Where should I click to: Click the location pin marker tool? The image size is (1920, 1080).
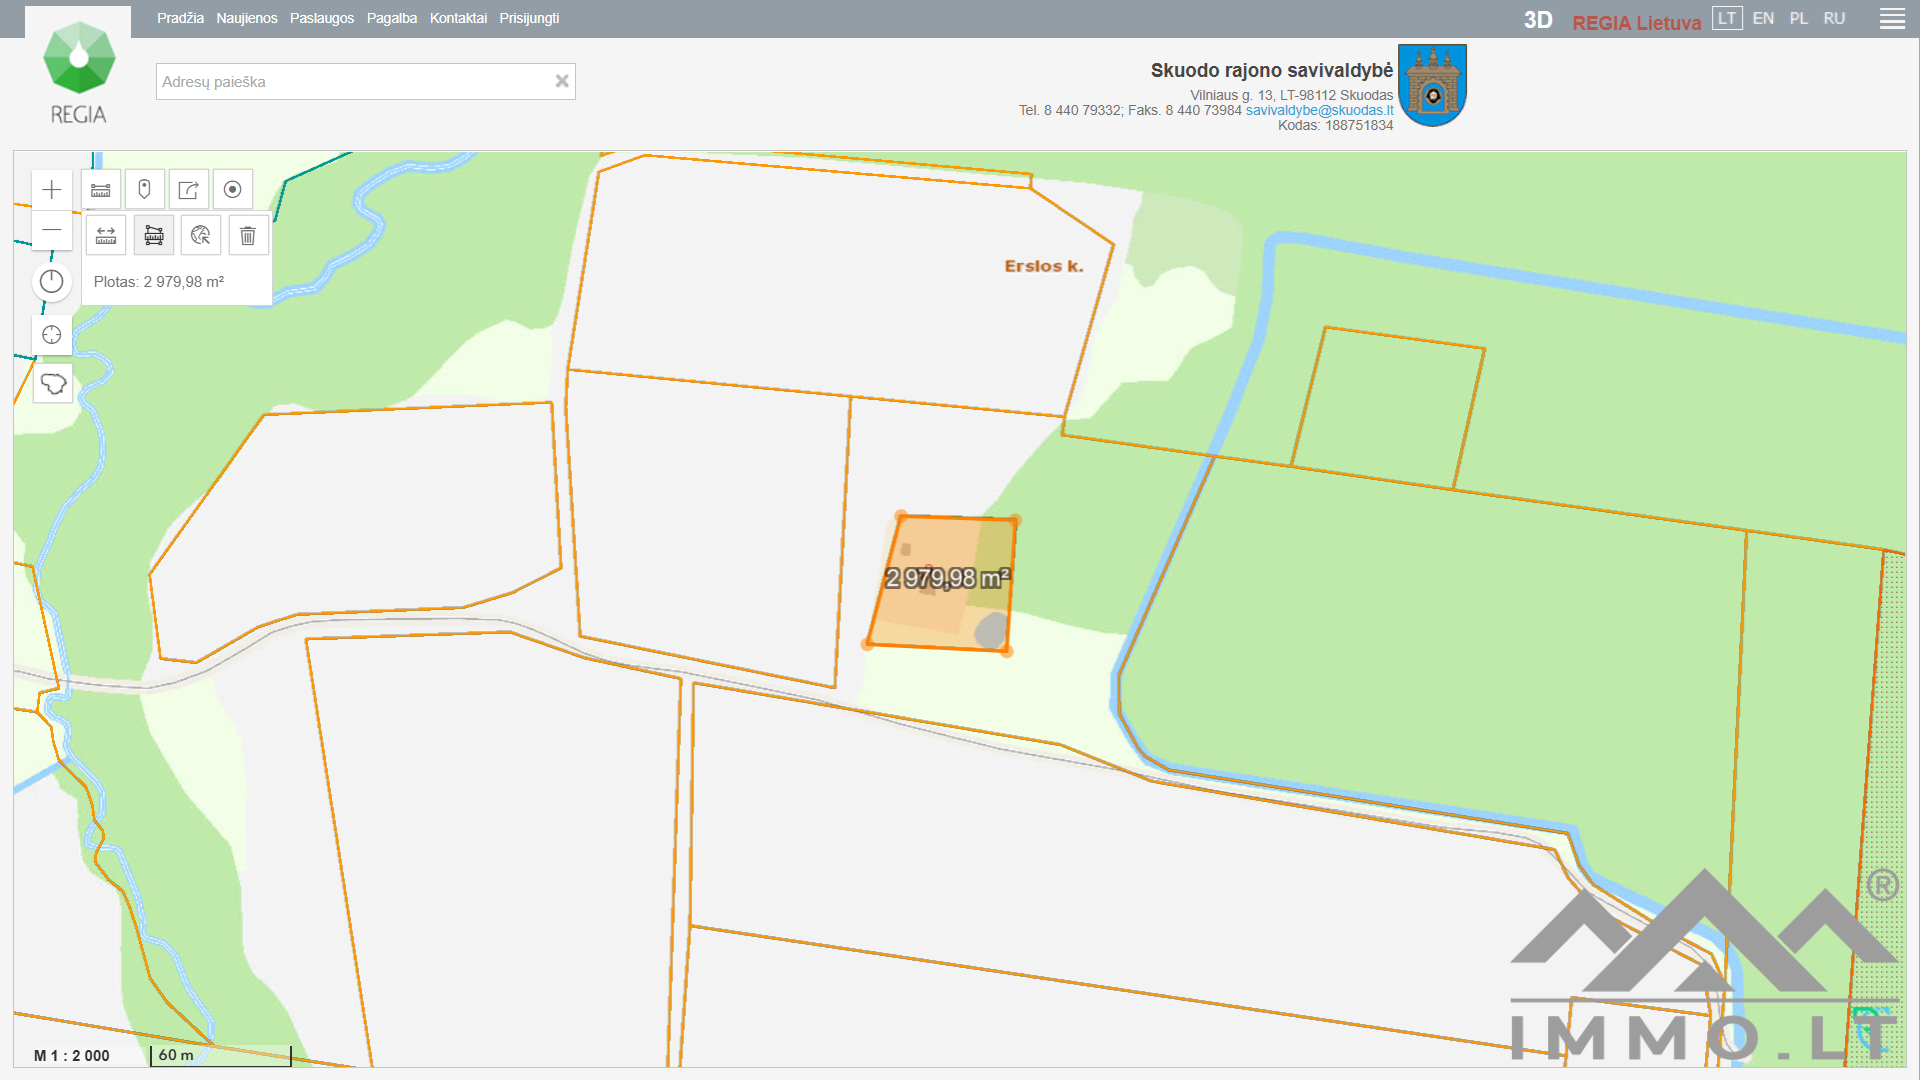145,190
